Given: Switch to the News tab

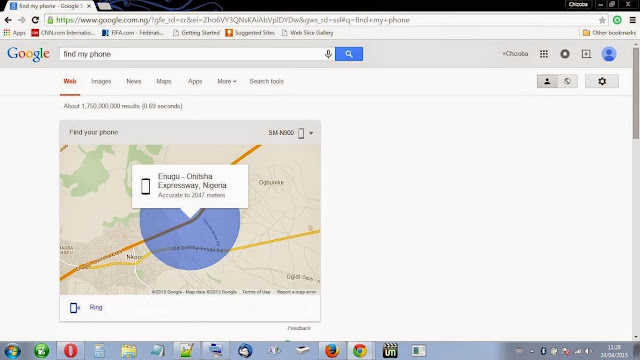Looking at the screenshot, I should 133,81.
